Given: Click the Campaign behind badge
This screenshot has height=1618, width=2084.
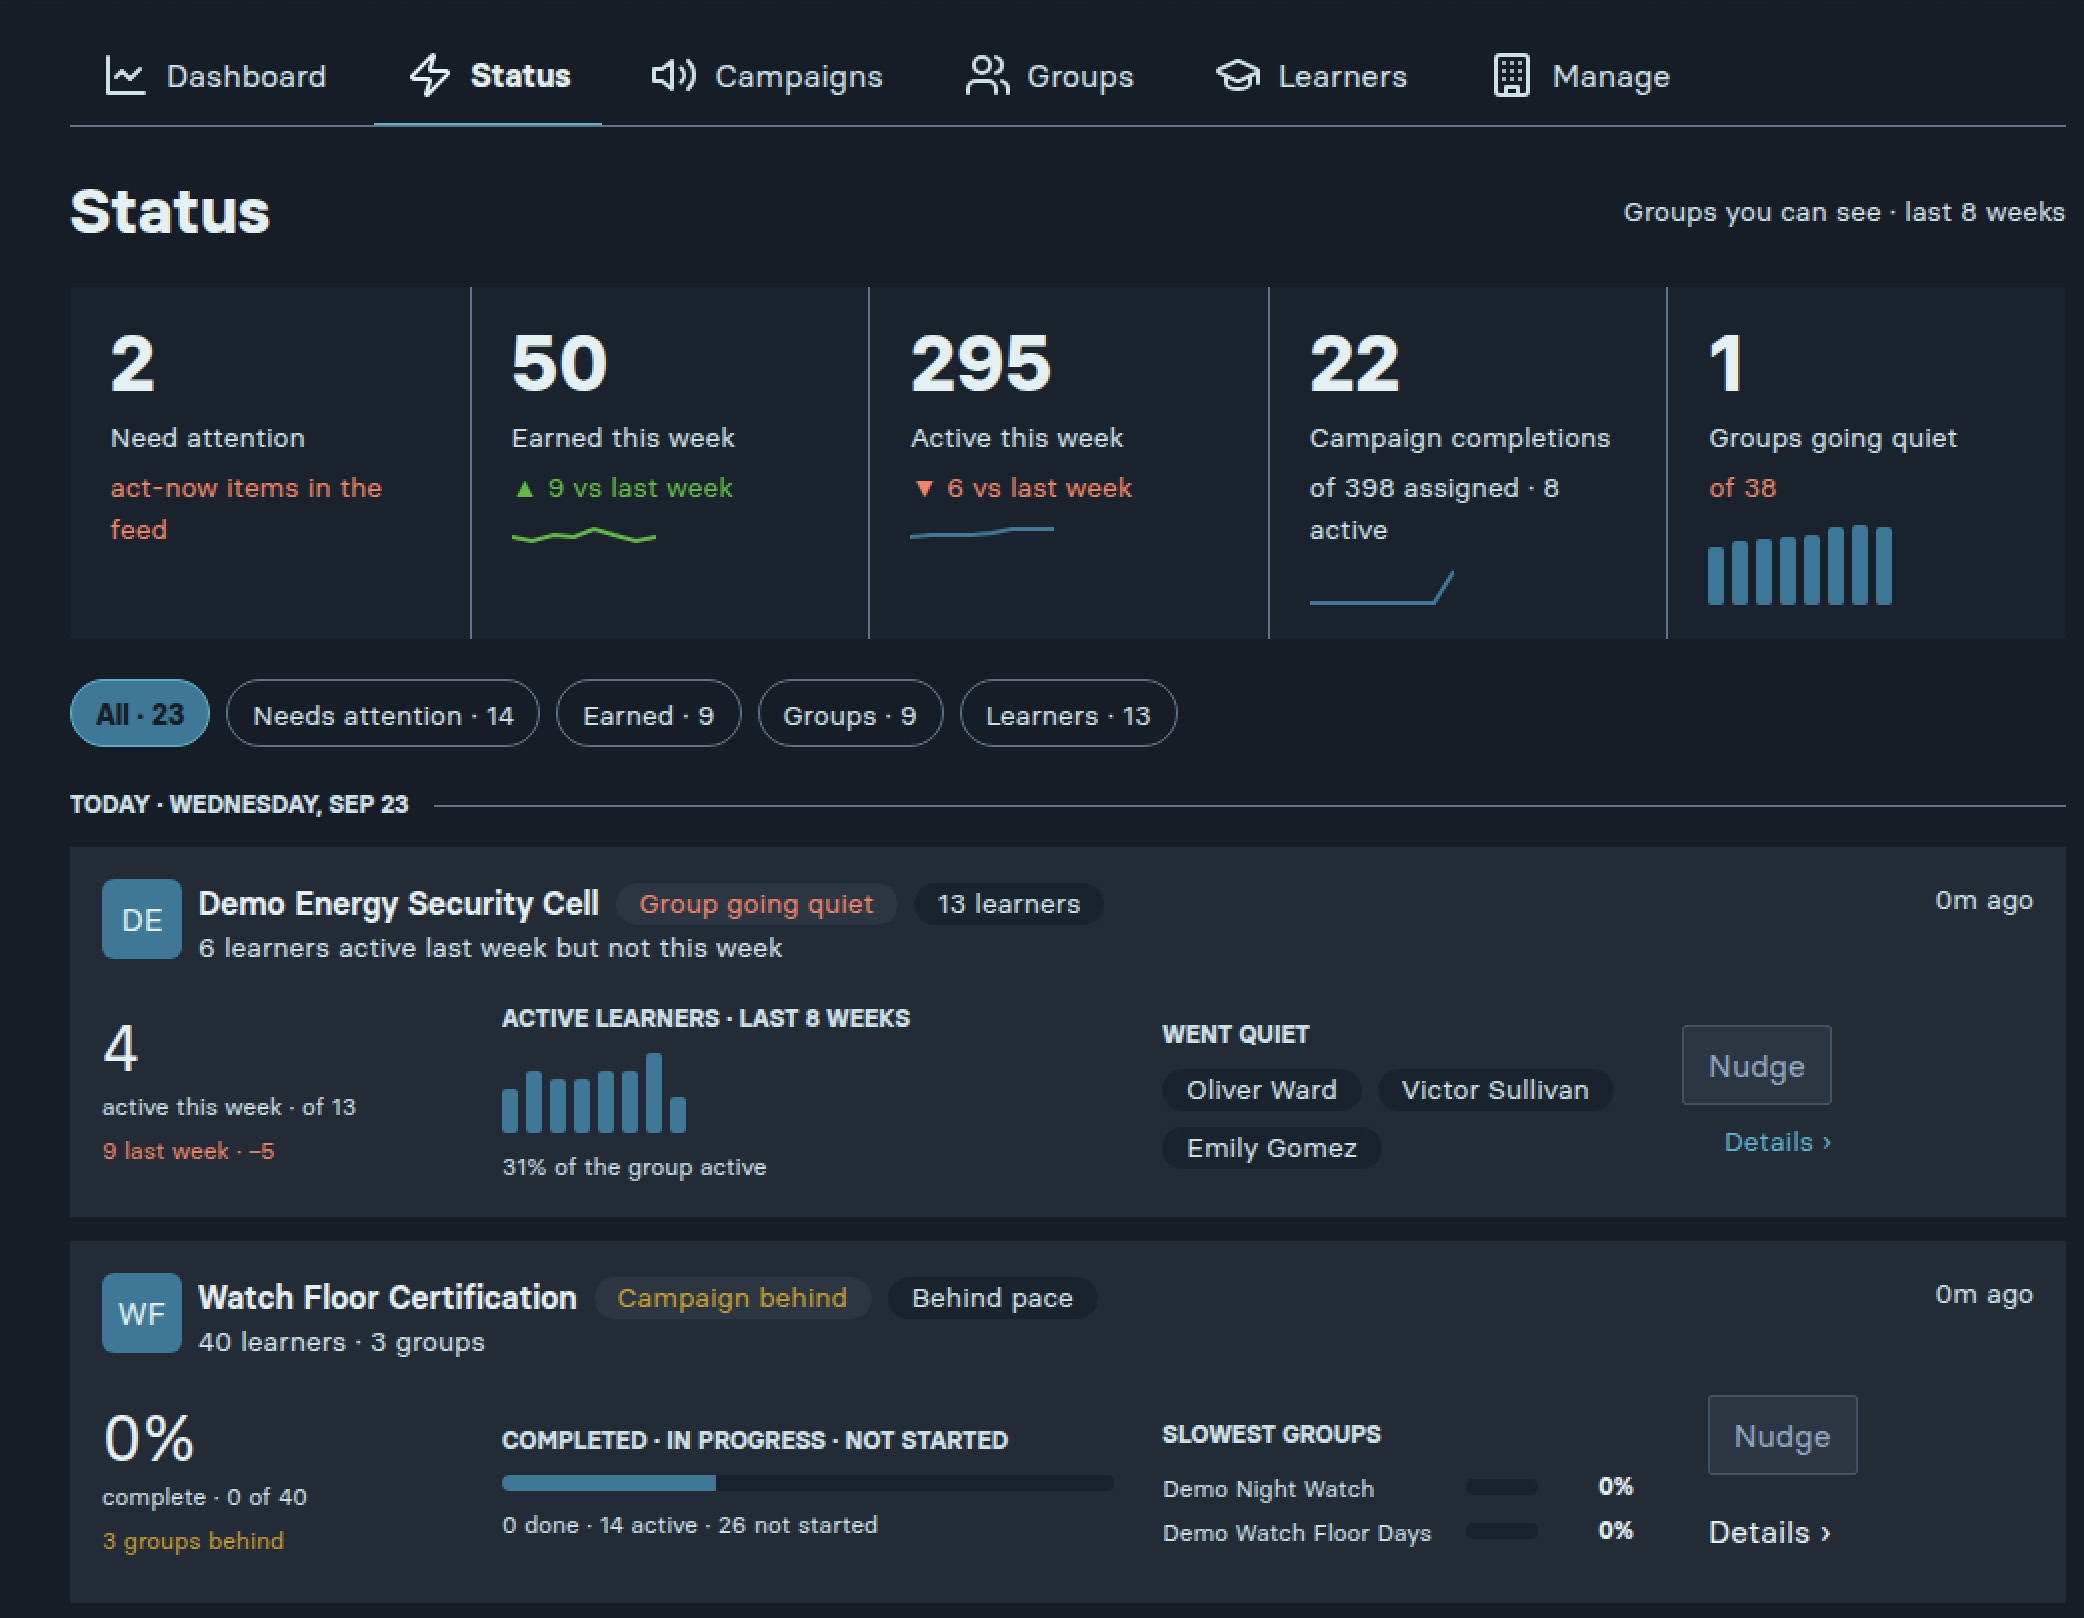Looking at the screenshot, I should [x=733, y=1298].
